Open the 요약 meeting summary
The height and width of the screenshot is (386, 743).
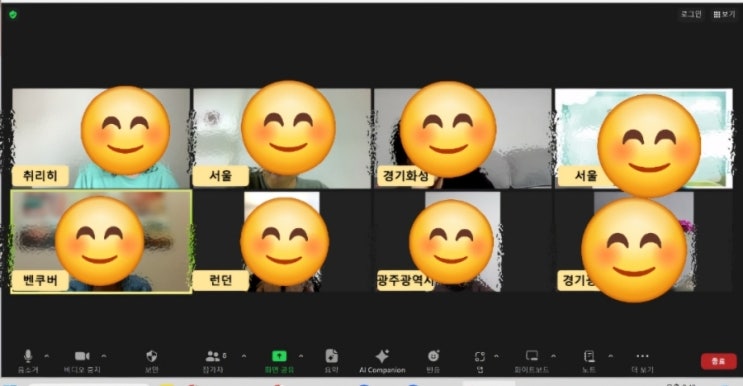[x=332, y=361]
